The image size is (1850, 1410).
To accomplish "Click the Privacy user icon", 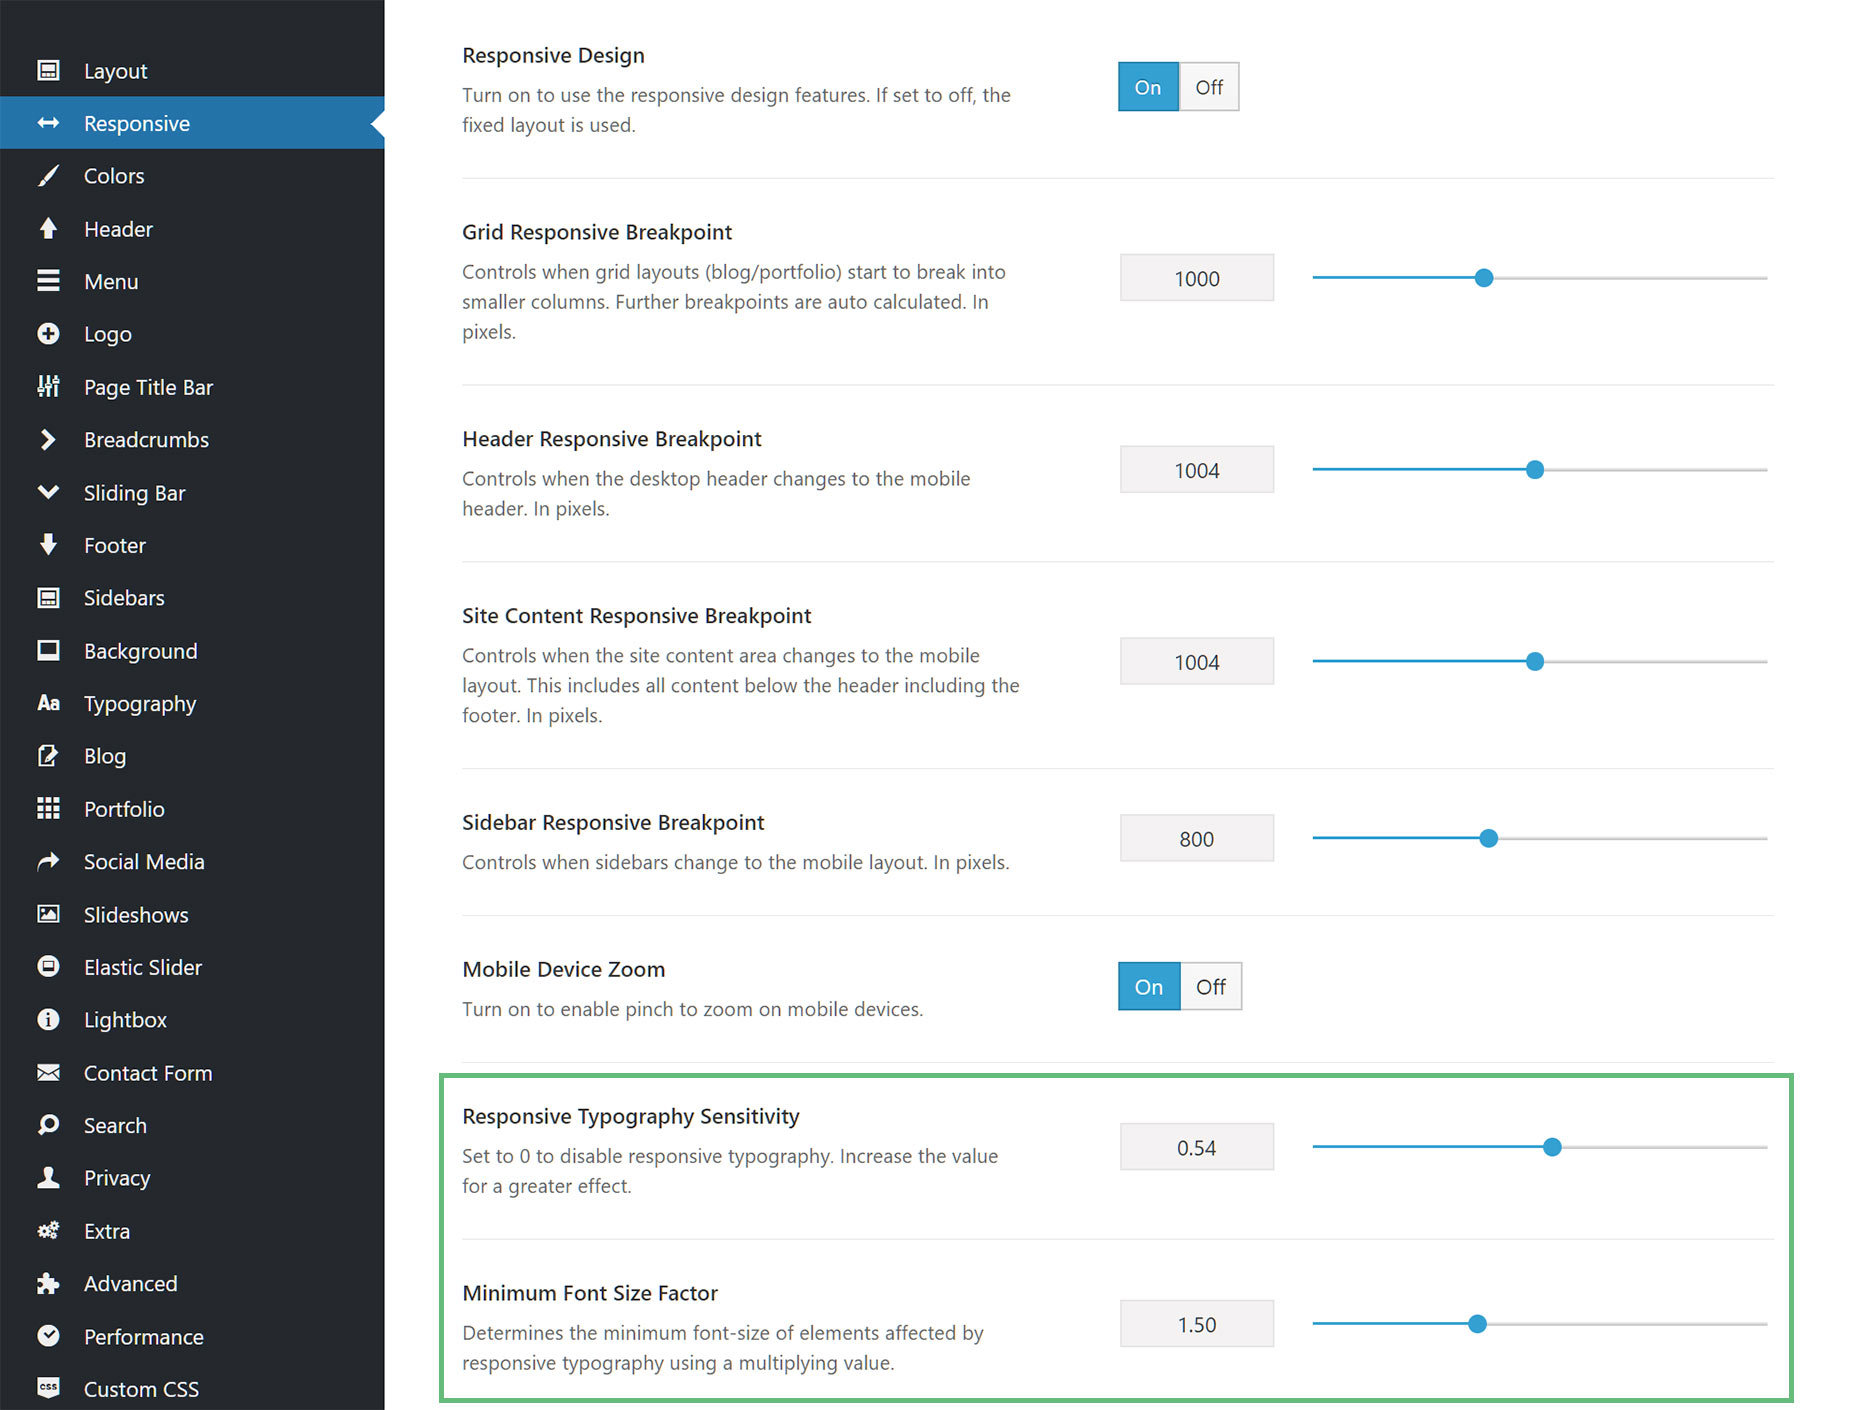I will [x=48, y=1177].
